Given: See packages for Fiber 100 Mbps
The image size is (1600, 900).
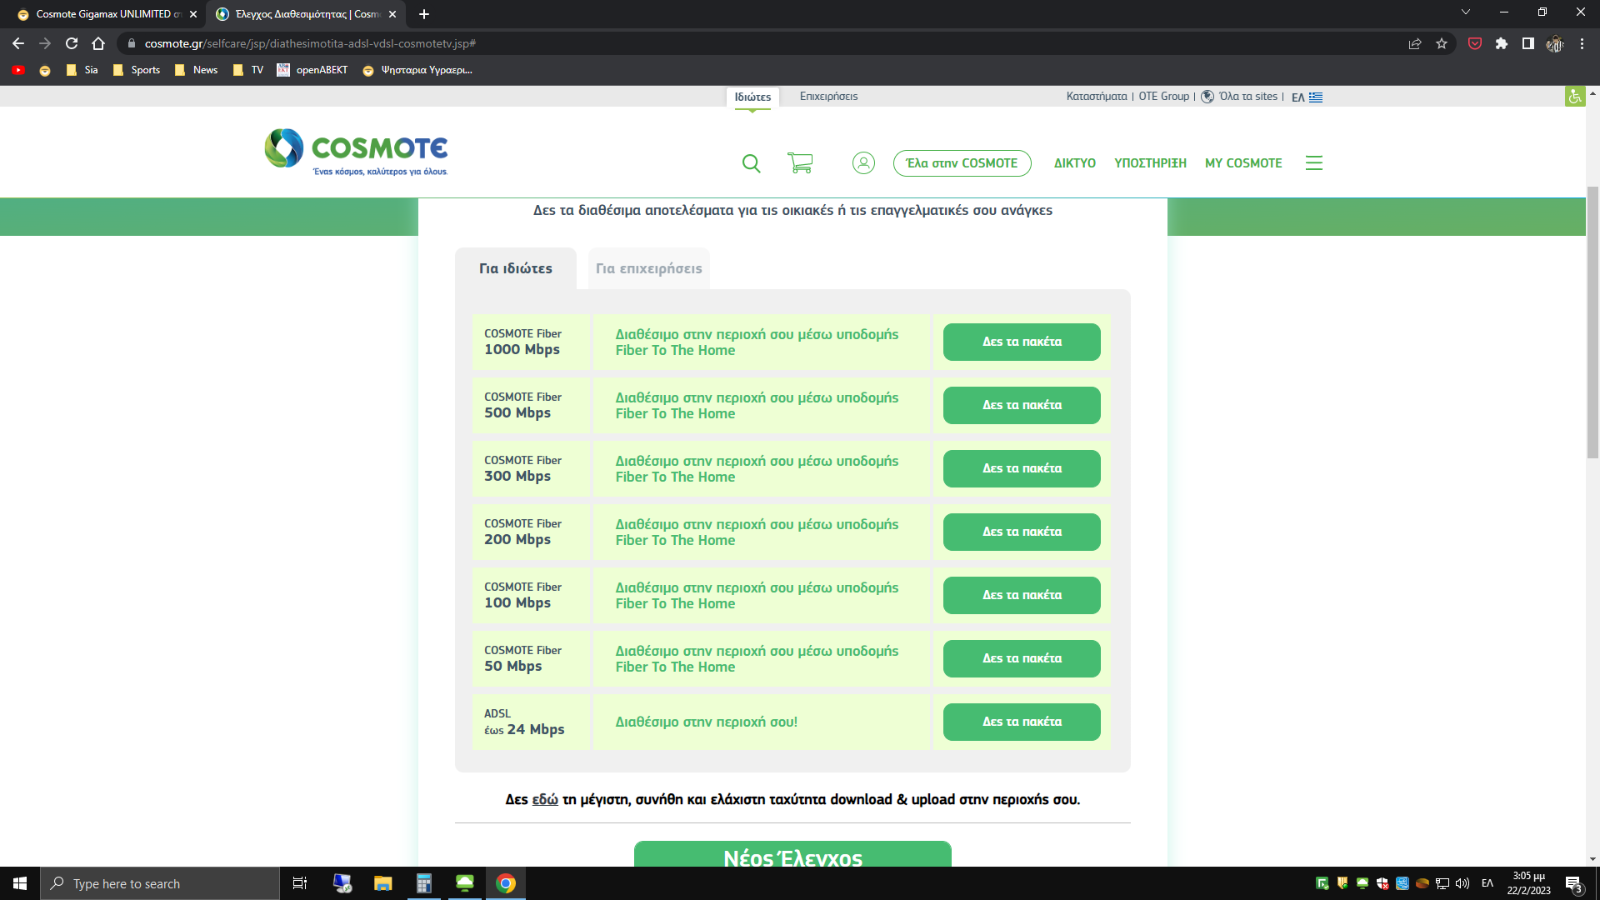Looking at the screenshot, I should coord(1022,595).
